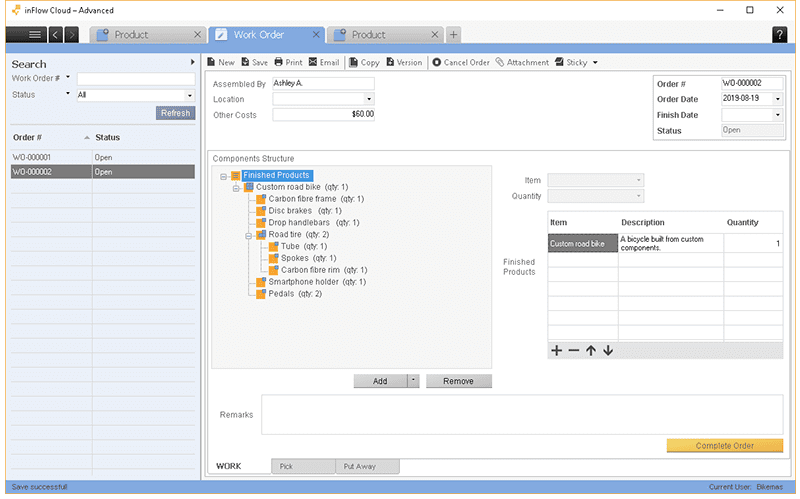800x499 pixels.
Task: Email the work order
Action: [x=324, y=62]
